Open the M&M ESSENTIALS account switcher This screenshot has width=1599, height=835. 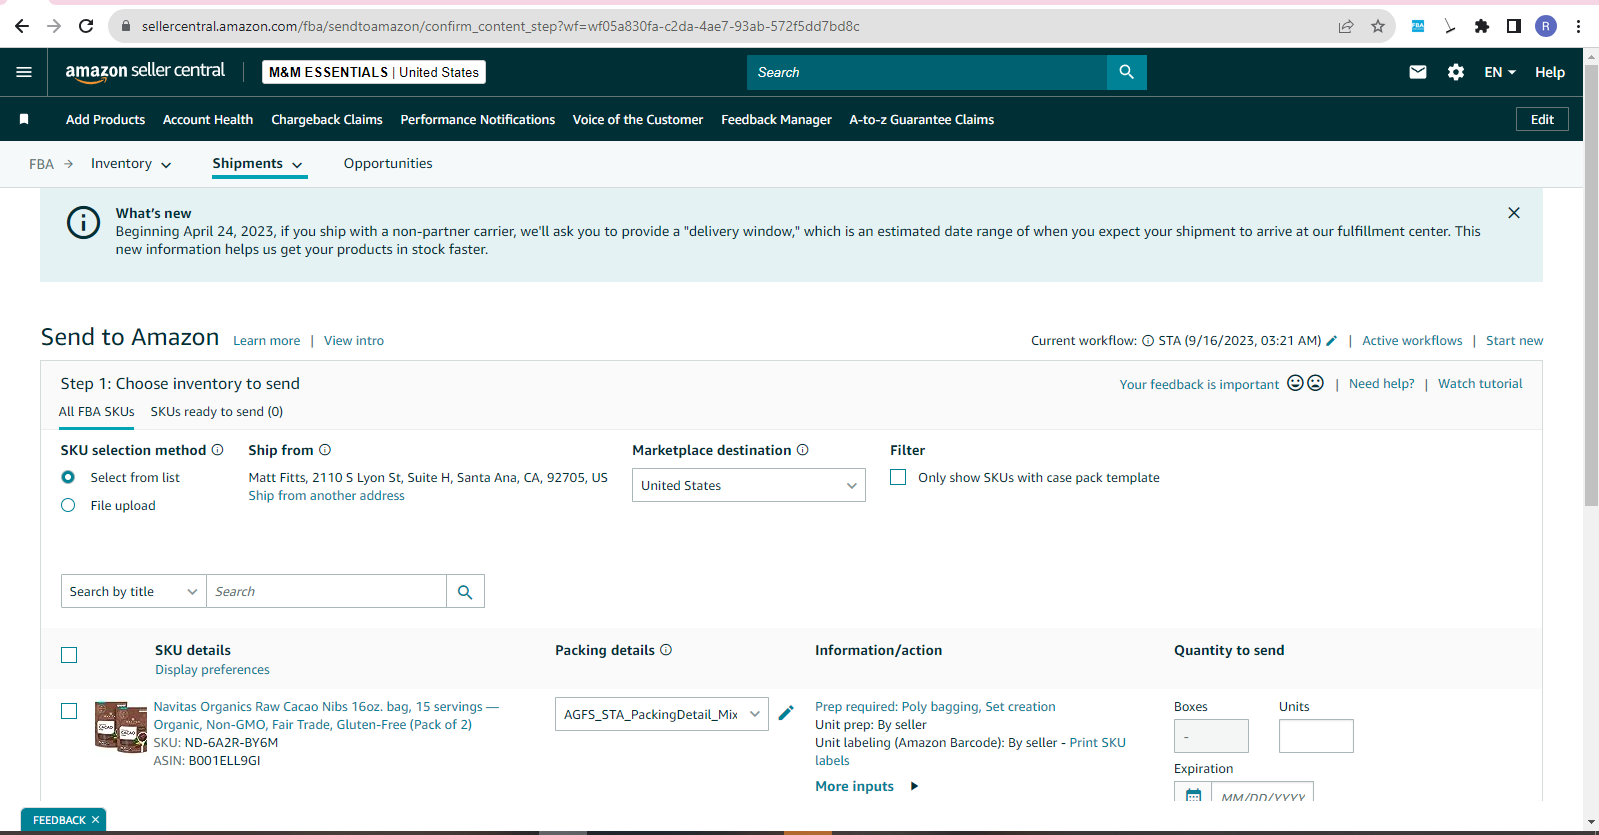point(374,72)
